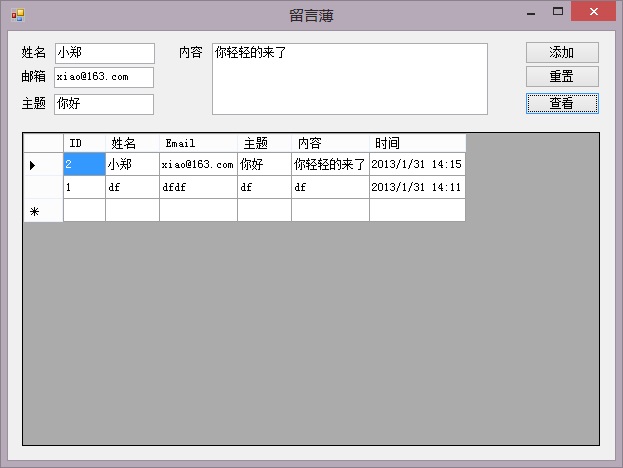The image size is (623, 468).
Task: Click the 时间 column header
Action: [417, 143]
